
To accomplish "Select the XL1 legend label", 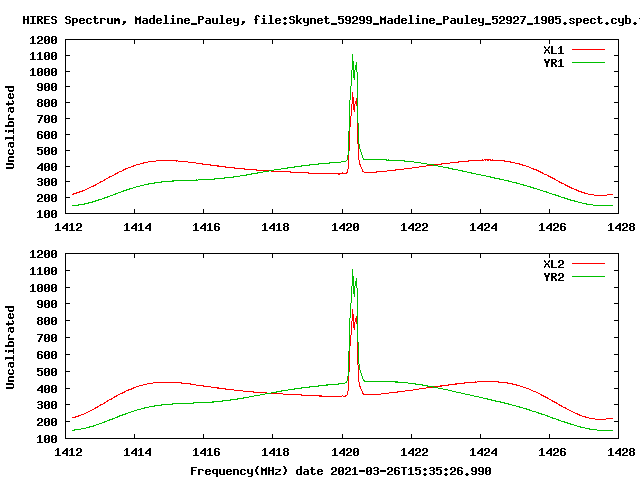I will (553, 50).
